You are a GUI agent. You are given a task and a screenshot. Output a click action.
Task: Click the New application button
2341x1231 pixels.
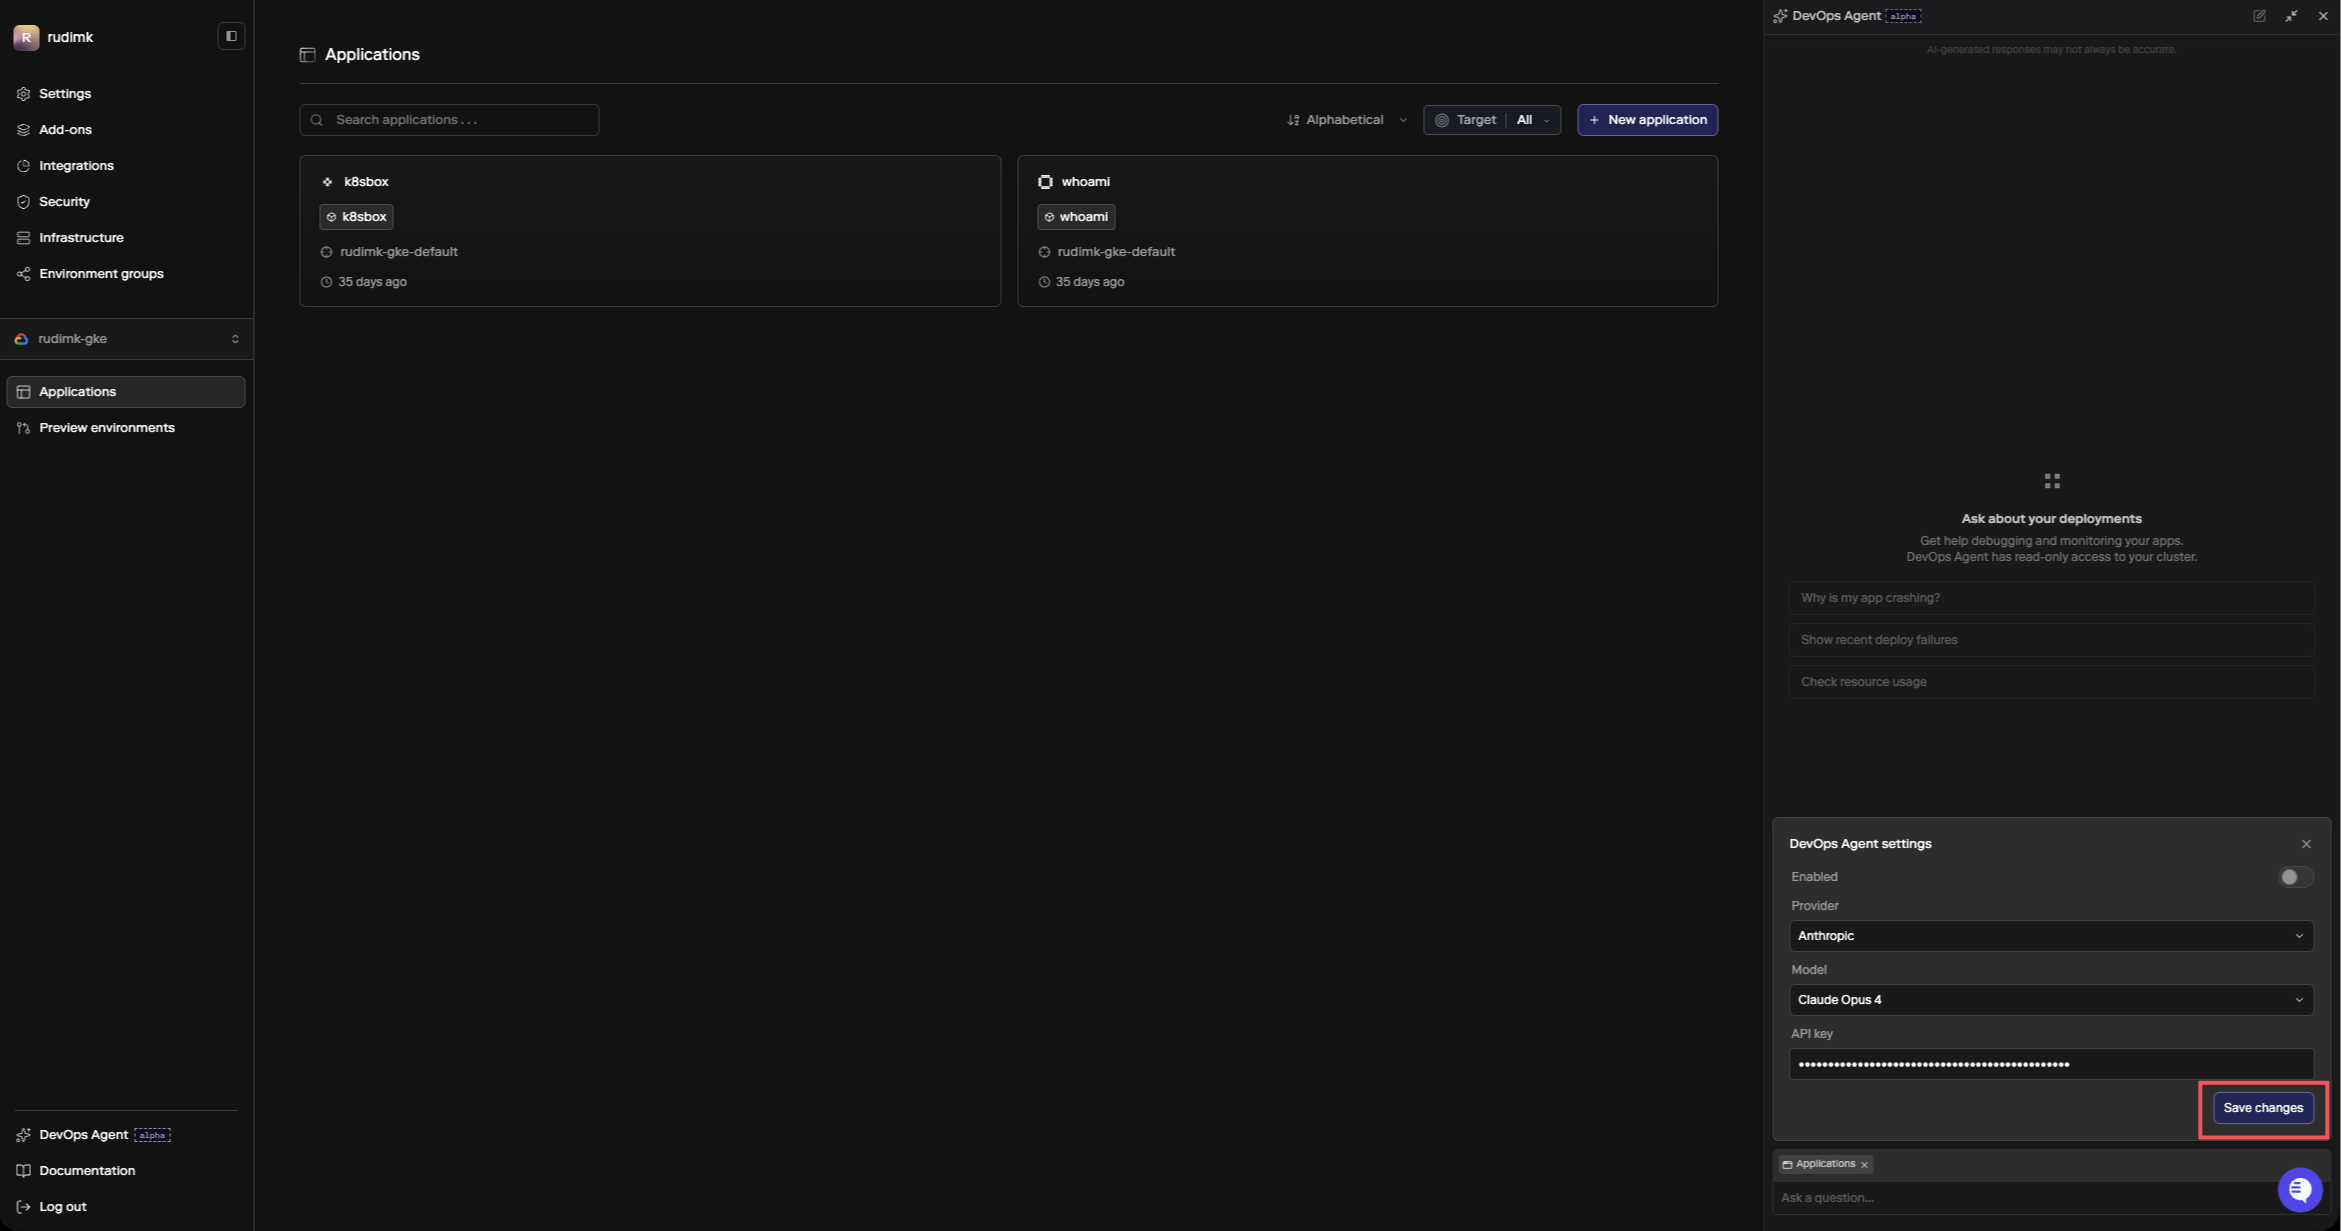[1647, 120]
